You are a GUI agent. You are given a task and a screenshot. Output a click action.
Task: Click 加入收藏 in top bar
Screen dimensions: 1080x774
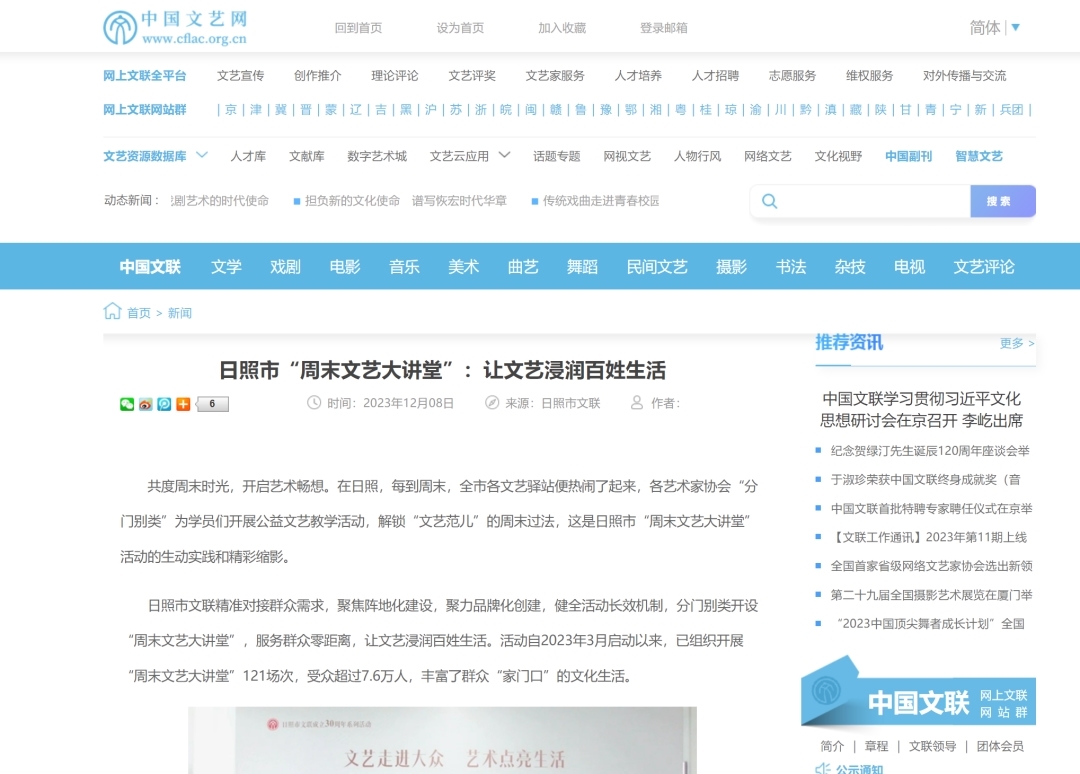pos(562,28)
